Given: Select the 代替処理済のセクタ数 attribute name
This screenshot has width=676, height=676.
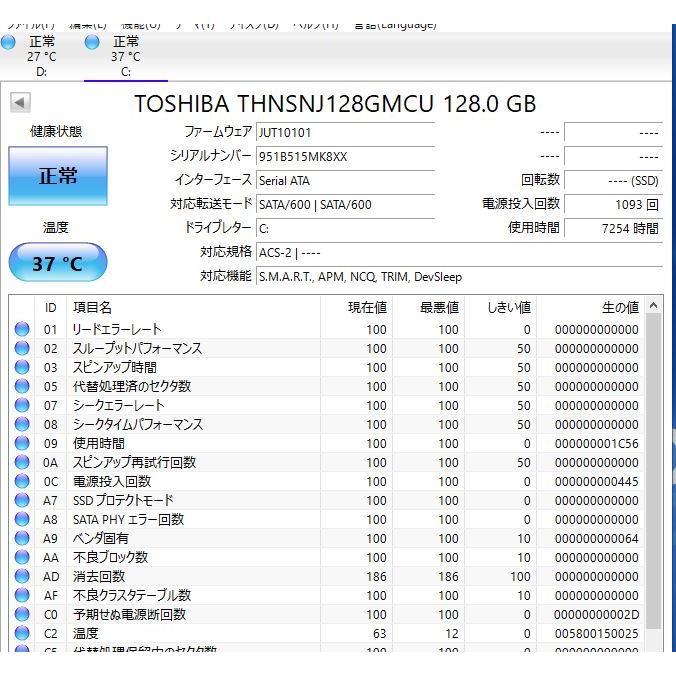Looking at the screenshot, I should point(132,386).
